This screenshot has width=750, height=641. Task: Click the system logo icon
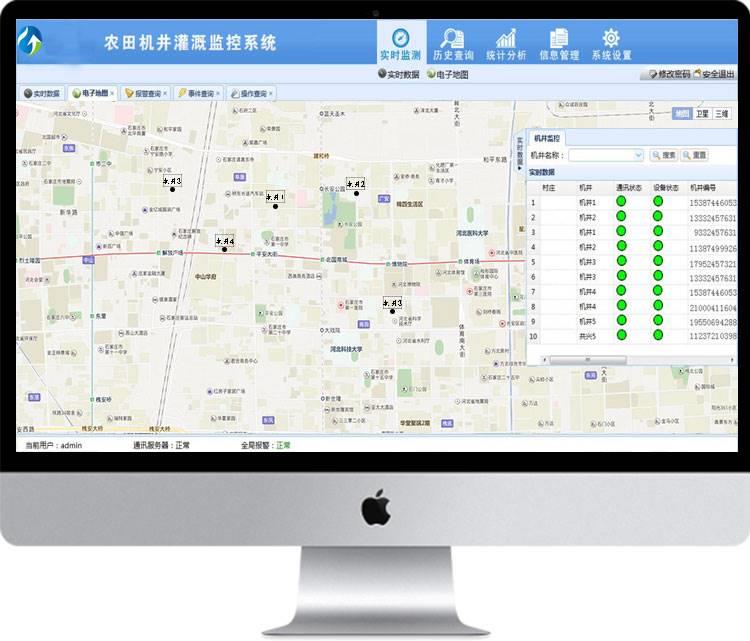pyautogui.click(x=33, y=43)
